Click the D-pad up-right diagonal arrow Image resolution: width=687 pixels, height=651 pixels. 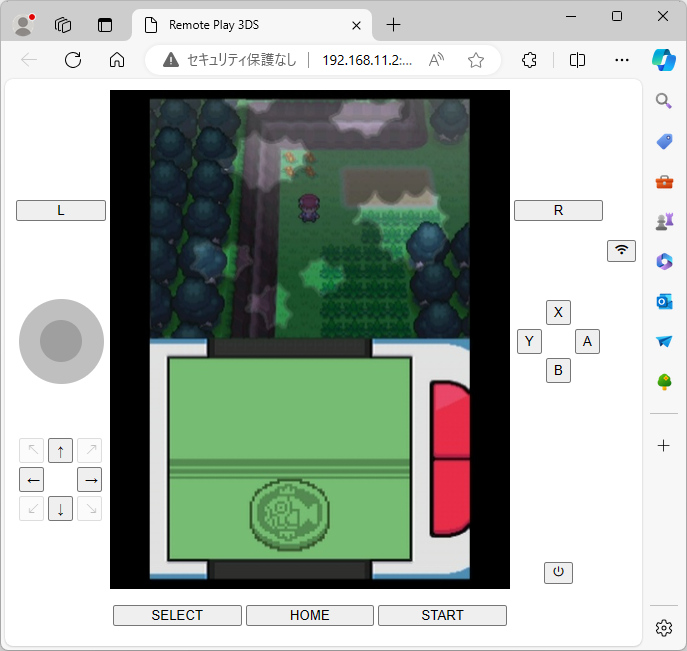pyautogui.click(x=89, y=450)
